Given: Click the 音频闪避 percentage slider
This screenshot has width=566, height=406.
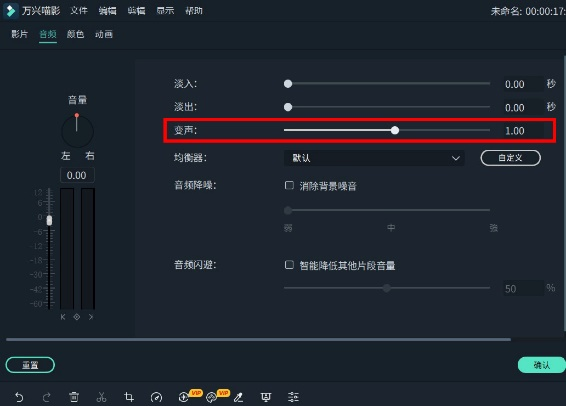Looking at the screenshot, I should click(387, 288).
